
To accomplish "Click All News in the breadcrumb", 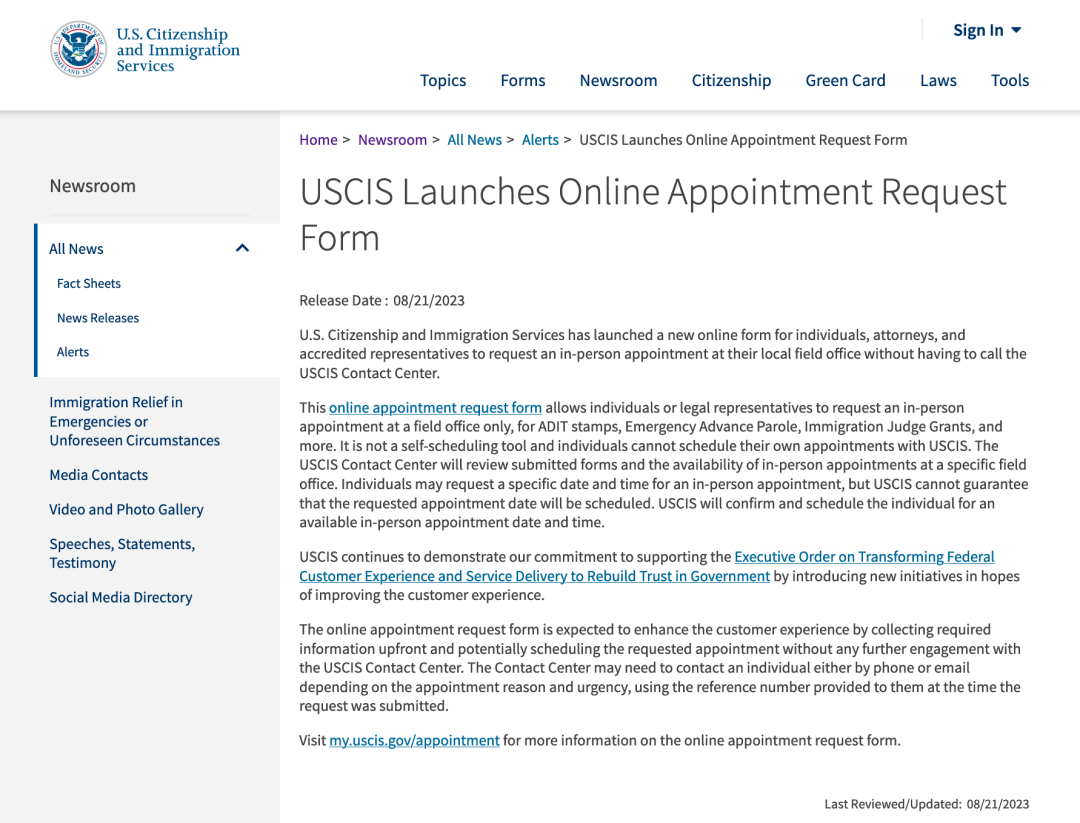I will click(475, 140).
